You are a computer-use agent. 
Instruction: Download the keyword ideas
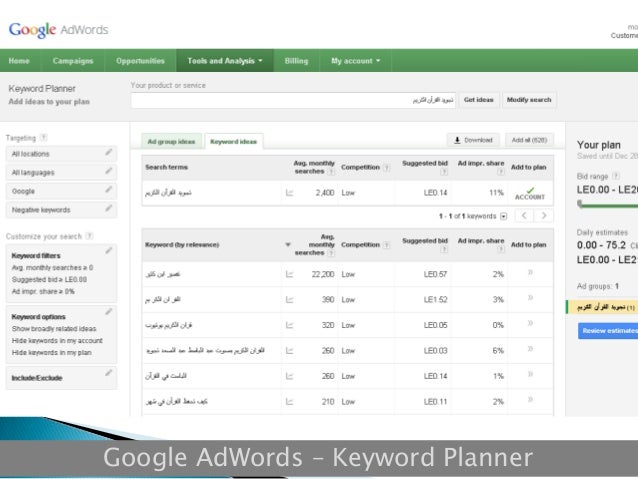click(473, 140)
